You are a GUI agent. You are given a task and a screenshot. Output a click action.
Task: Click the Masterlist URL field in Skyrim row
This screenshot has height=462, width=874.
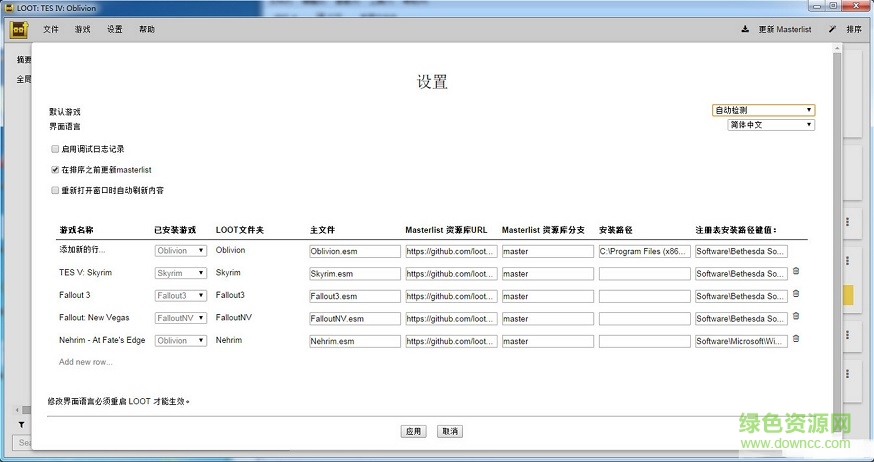(x=451, y=274)
